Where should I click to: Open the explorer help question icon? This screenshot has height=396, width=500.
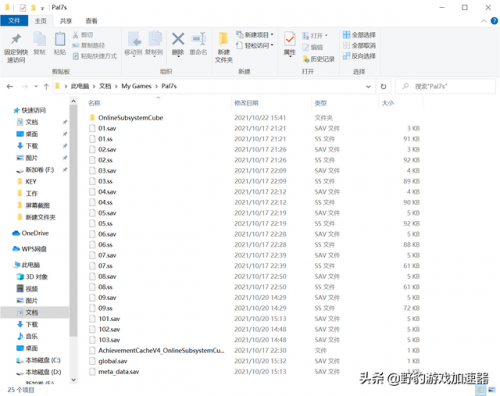494,21
